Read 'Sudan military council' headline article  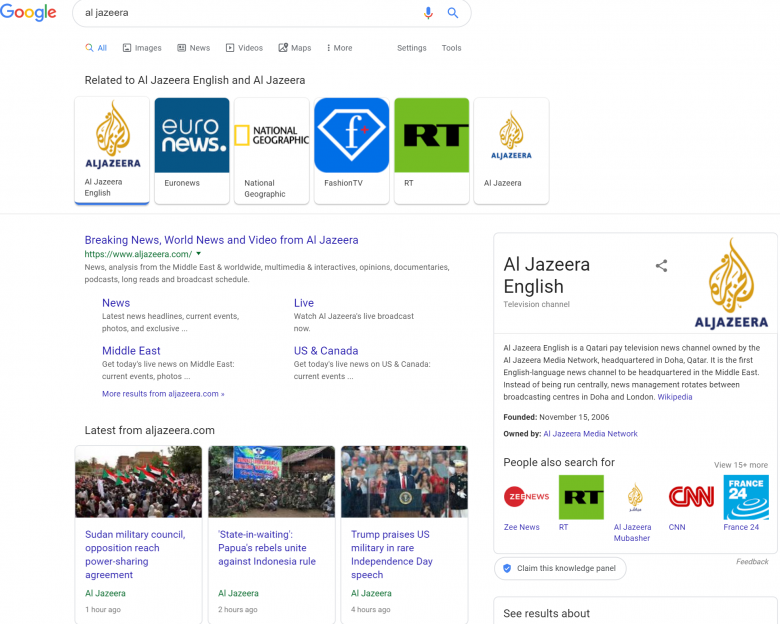tap(135, 554)
